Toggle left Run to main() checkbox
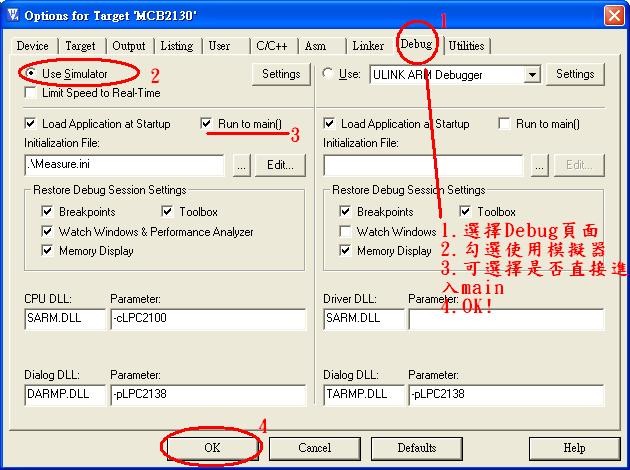This screenshot has height=470, width=630. [207, 124]
